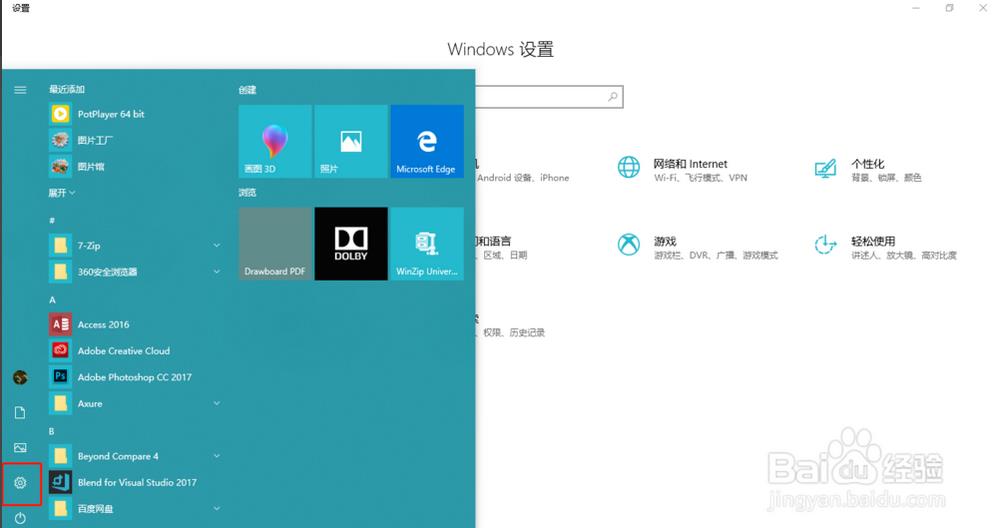Open 轻松使用 settings
Screen dimensions: 998x528
click(885, 247)
